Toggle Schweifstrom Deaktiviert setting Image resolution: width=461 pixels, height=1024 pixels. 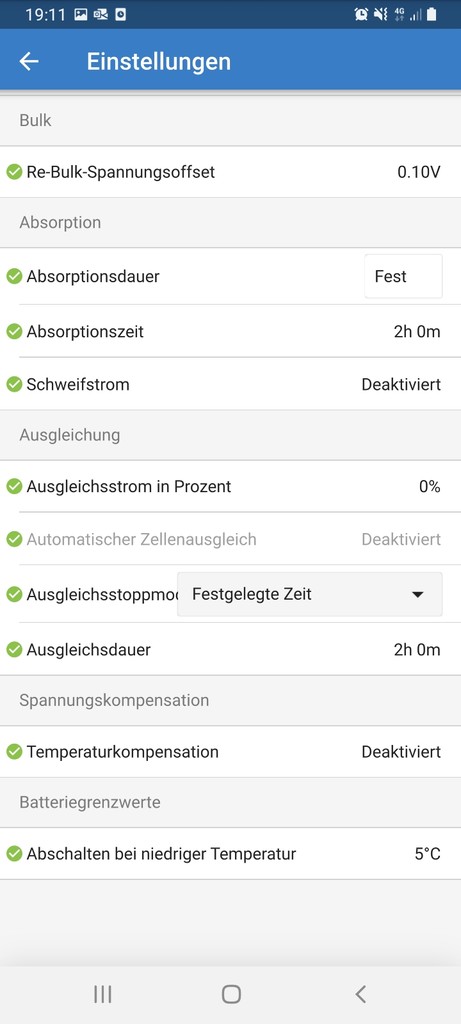point(401,385)
